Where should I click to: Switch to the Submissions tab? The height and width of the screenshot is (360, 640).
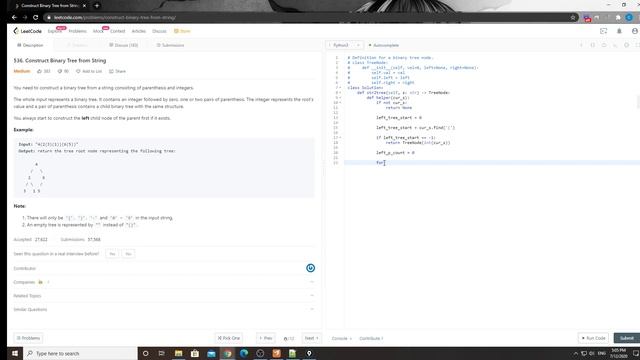171,45
